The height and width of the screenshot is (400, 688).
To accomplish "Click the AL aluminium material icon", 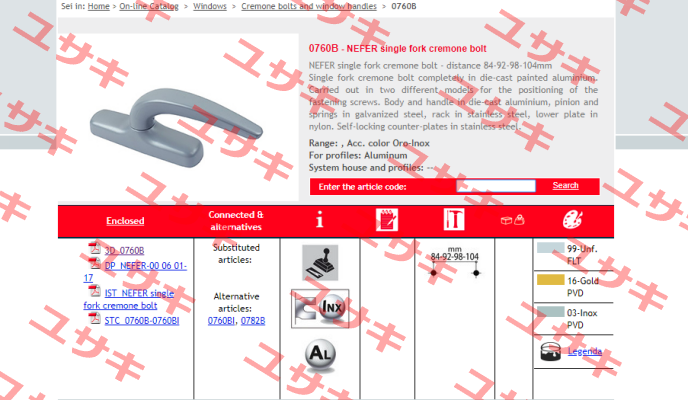I will (x=320, y=355).
